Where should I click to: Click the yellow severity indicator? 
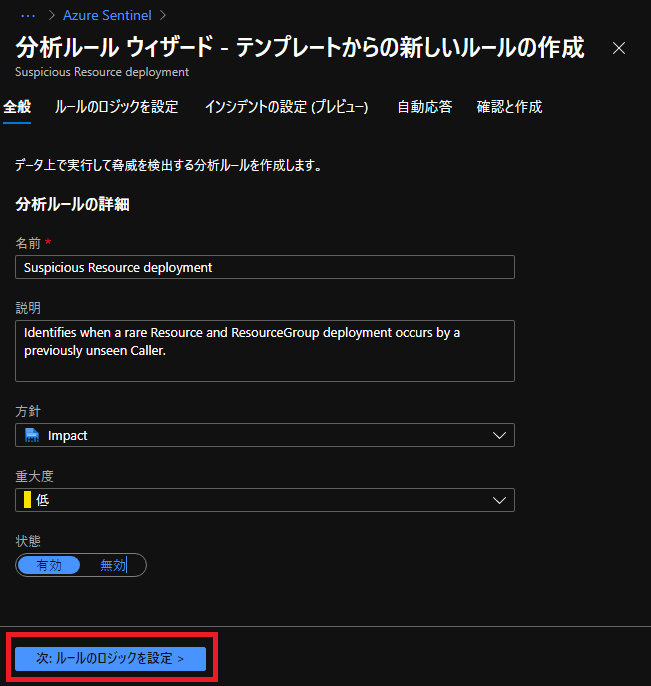click(28, 500)
